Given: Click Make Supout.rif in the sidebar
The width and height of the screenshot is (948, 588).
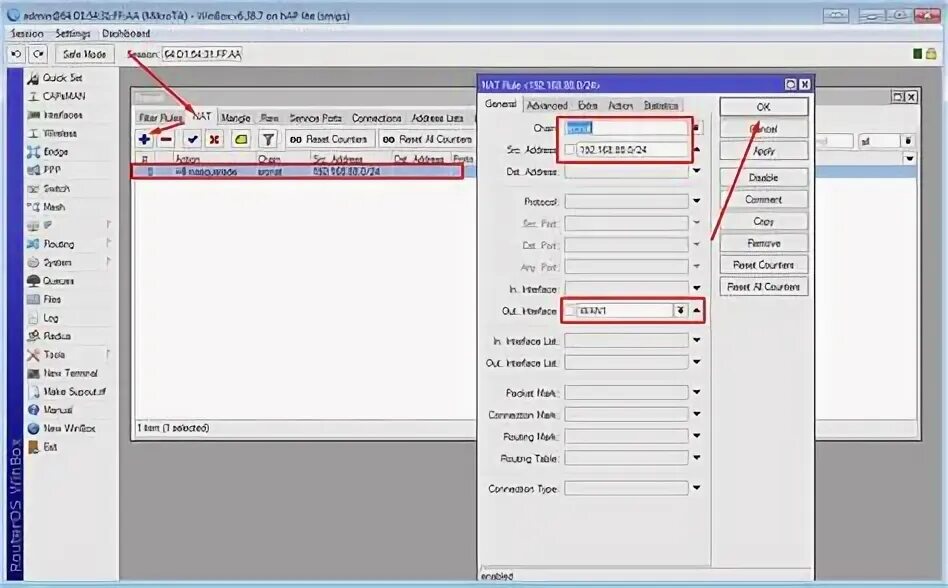Looking at the screenshot, I should (74, 392).
